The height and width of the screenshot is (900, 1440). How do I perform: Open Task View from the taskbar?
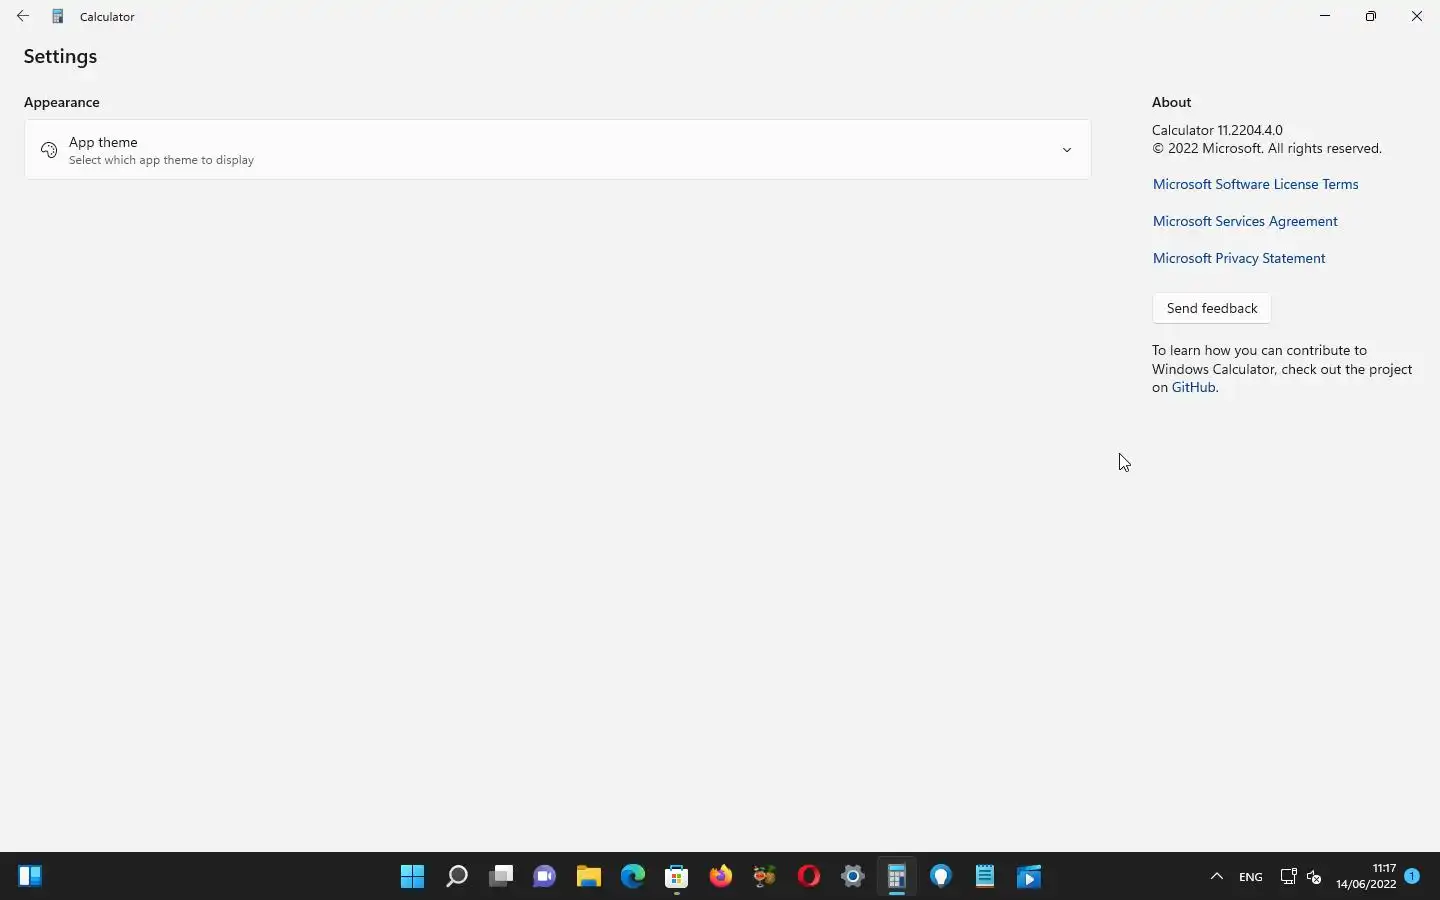(x=501, y=877)
